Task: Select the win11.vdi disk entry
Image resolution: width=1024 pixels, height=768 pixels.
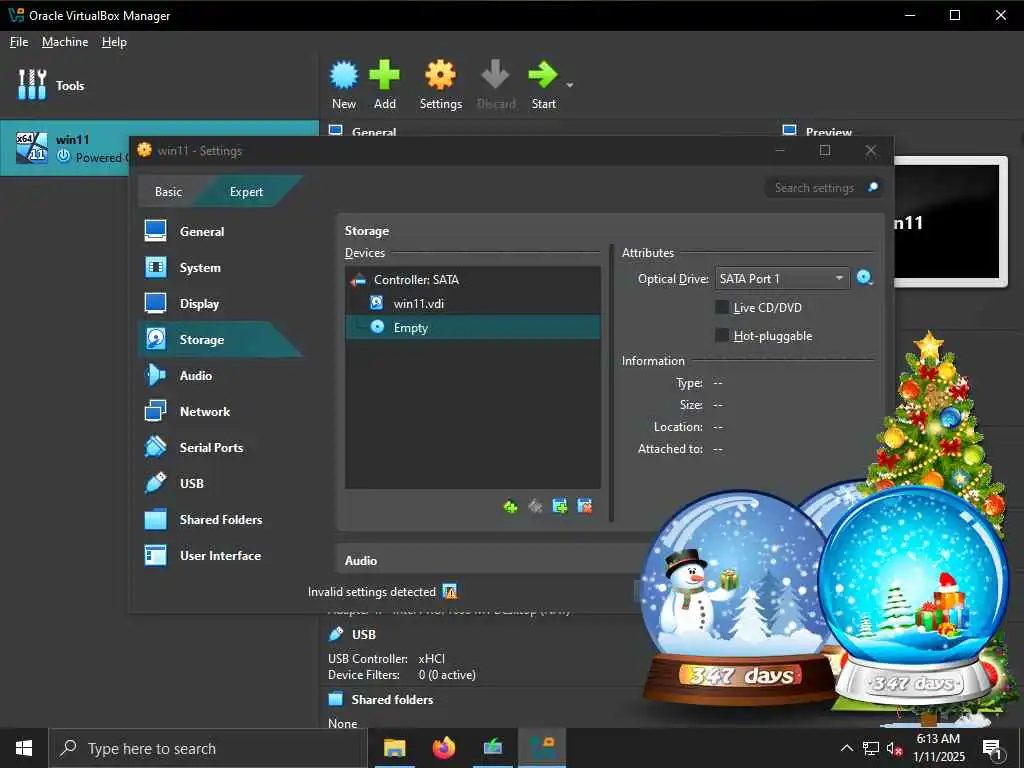Action: [473, 304]
